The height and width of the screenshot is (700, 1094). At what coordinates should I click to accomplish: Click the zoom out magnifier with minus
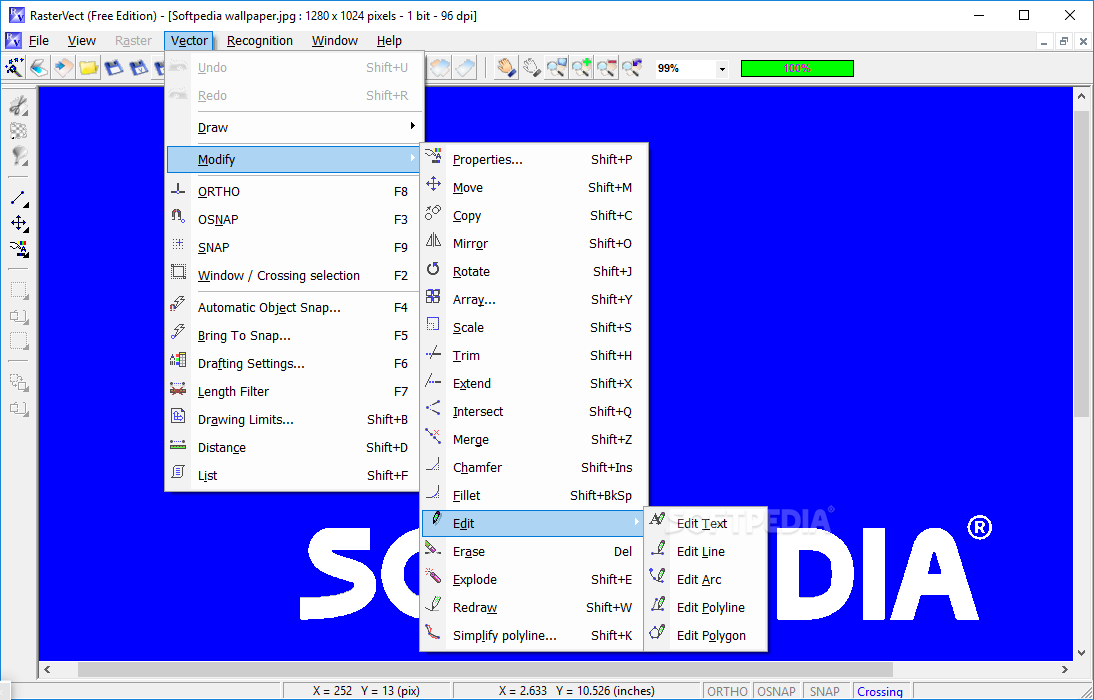point(606,68)
